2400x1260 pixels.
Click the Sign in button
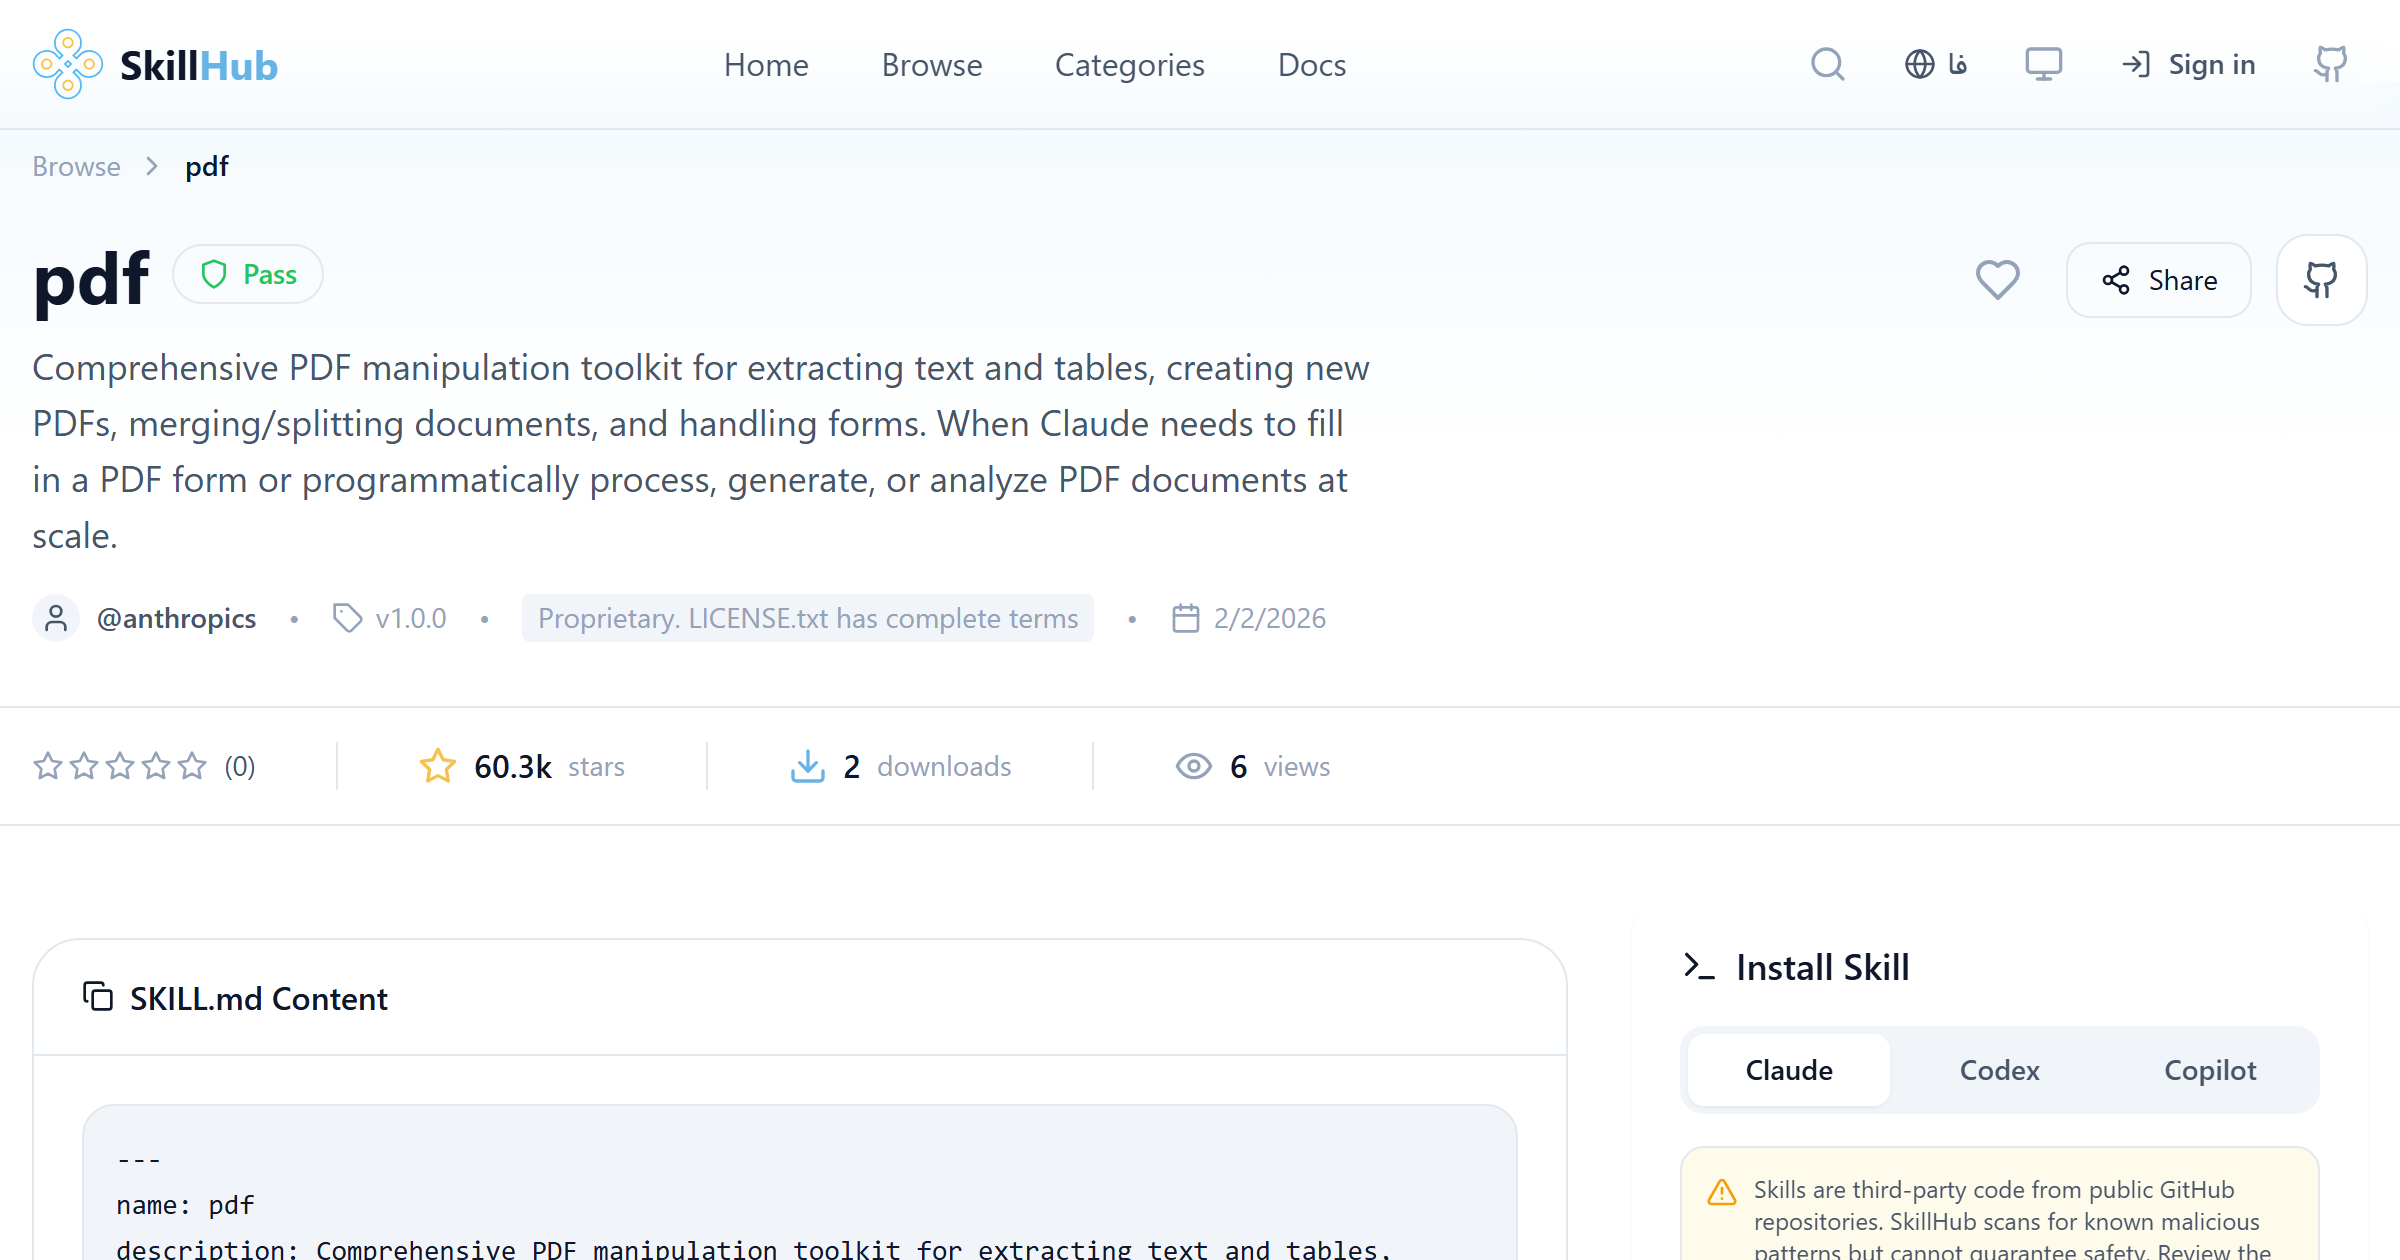pyautogui.click(x=2189, y=65)
